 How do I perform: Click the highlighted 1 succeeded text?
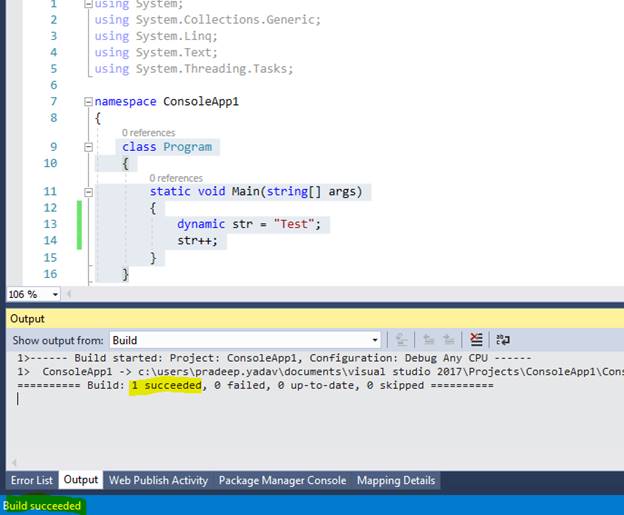click(x=166, y=386)
